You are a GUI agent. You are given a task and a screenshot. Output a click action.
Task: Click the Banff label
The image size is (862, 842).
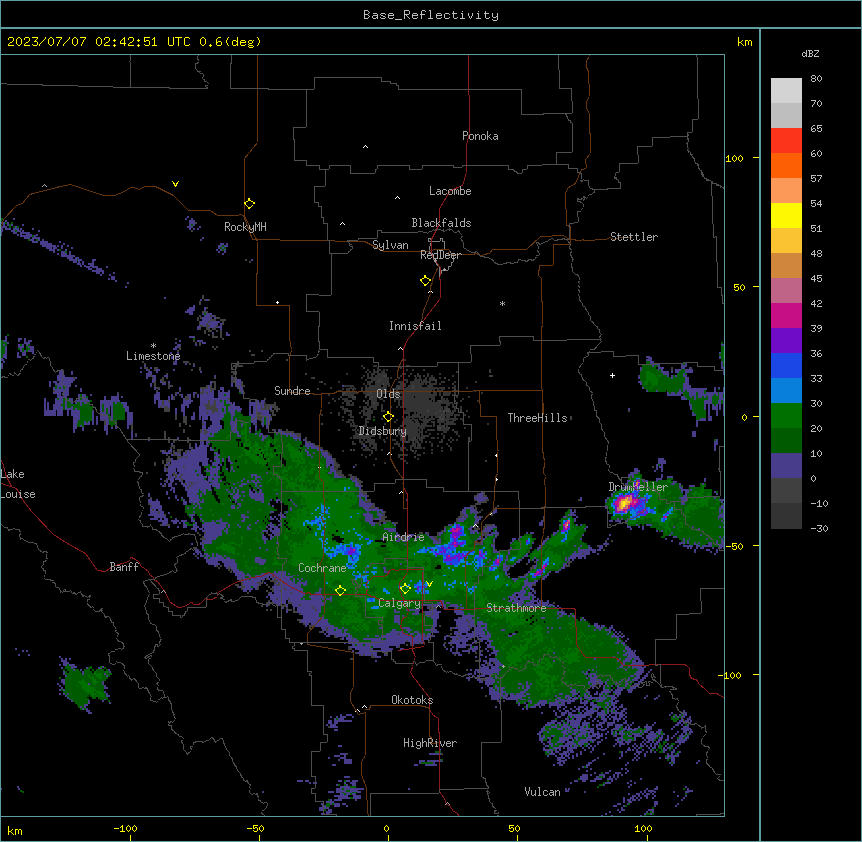[x=124, y=567]
